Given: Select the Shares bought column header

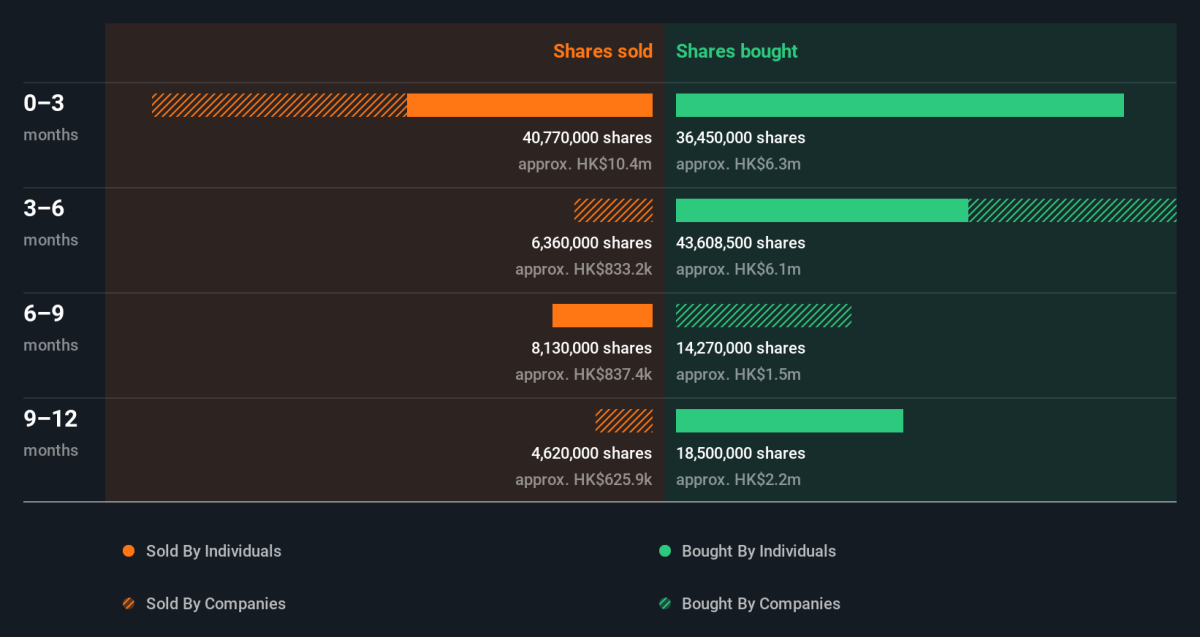Looking at the screenshot, I should coord(737,51).
